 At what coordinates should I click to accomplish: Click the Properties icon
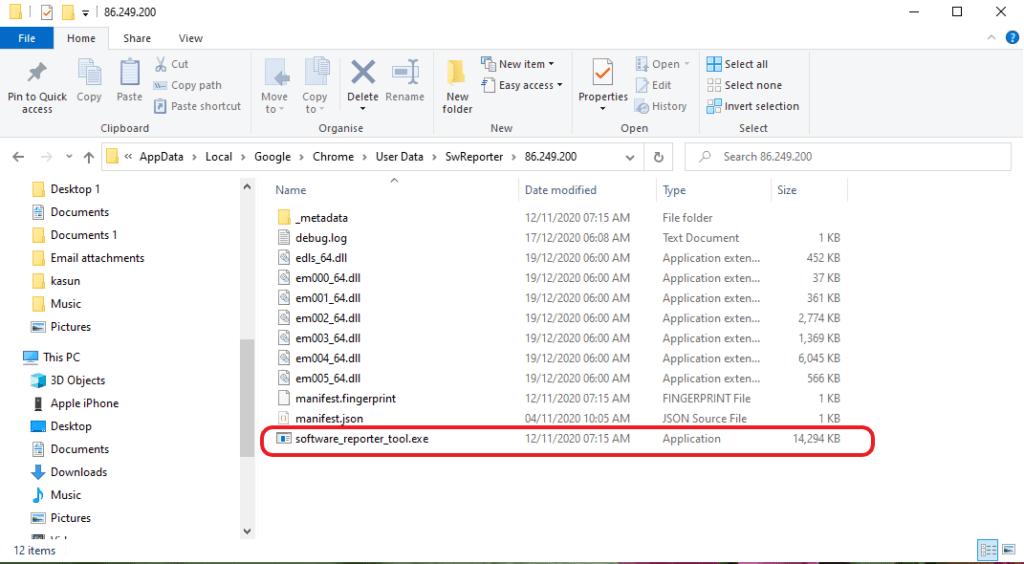603,72
